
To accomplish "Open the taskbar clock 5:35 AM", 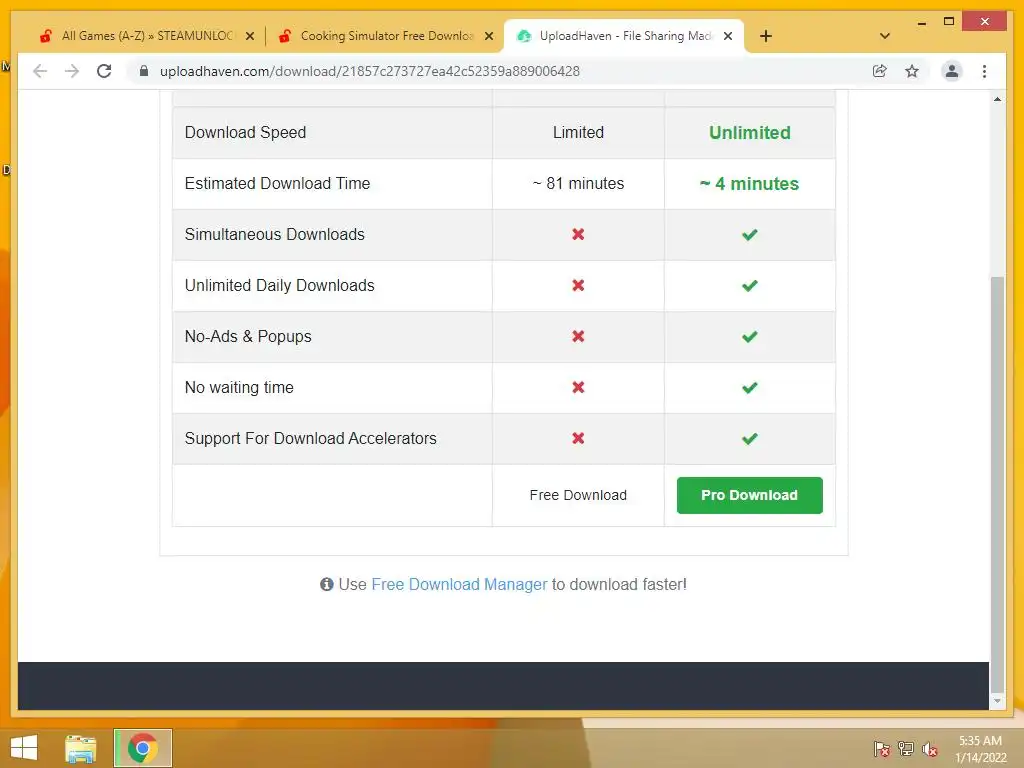I will click(980, 749).
